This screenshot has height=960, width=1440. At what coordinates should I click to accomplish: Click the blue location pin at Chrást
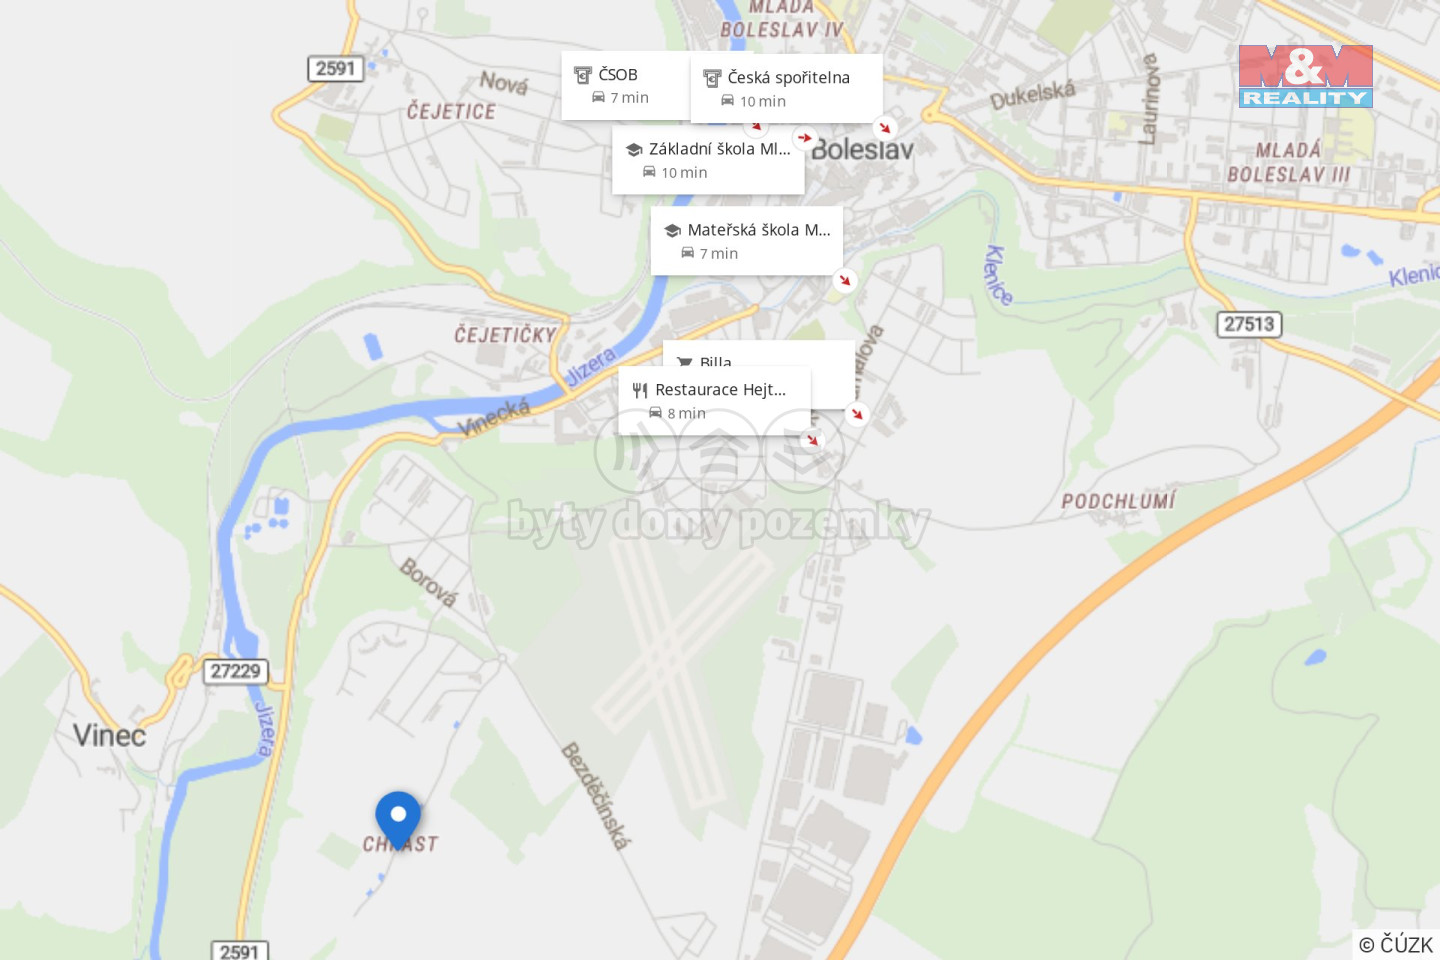point(398,820)
